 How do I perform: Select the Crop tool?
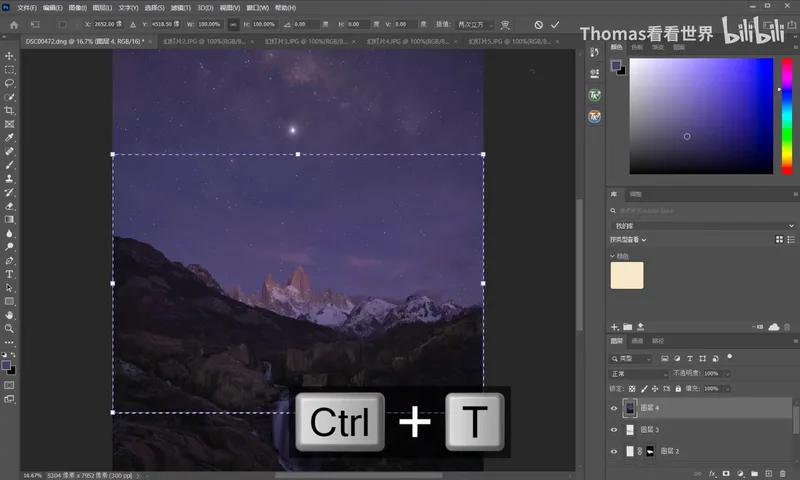(9, 110)
